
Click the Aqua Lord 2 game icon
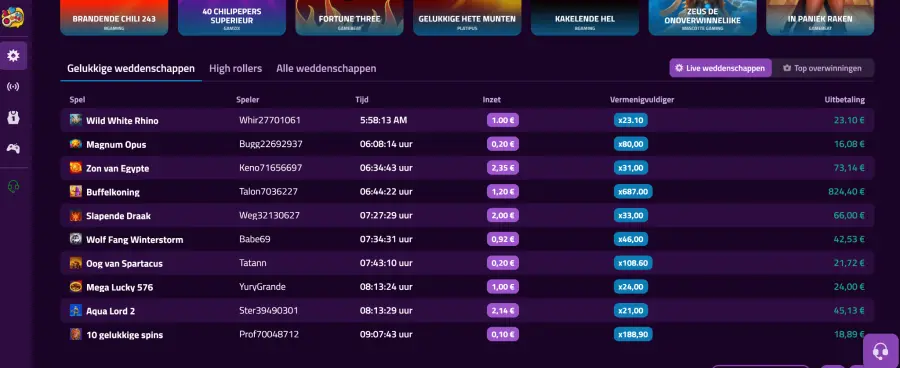click(x=76, y=311)
